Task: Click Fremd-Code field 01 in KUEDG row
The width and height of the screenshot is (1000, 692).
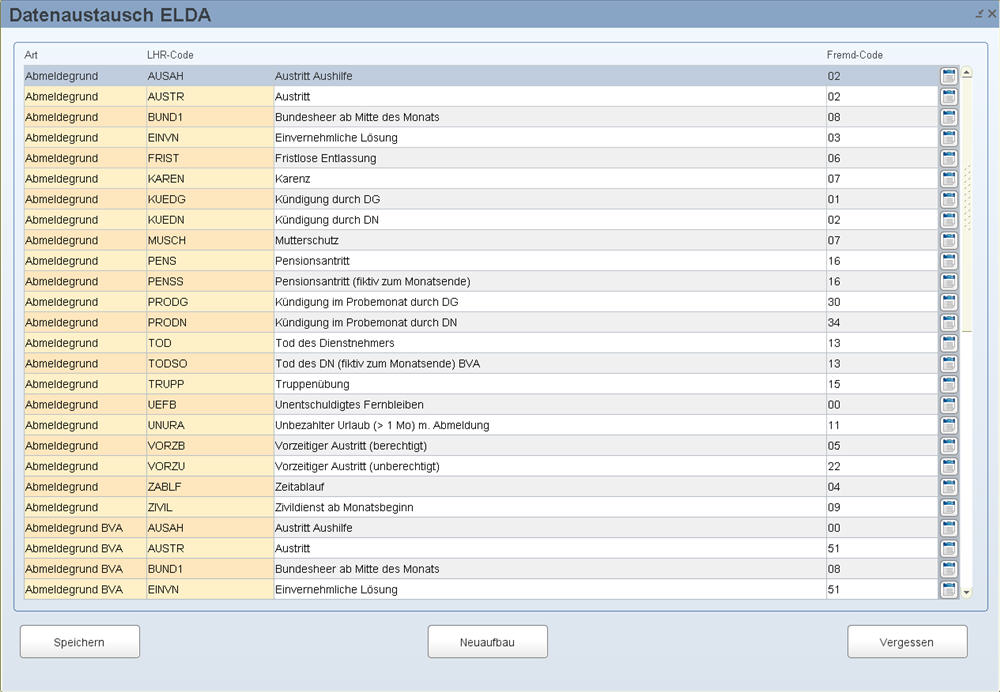Action: point(882,199)
